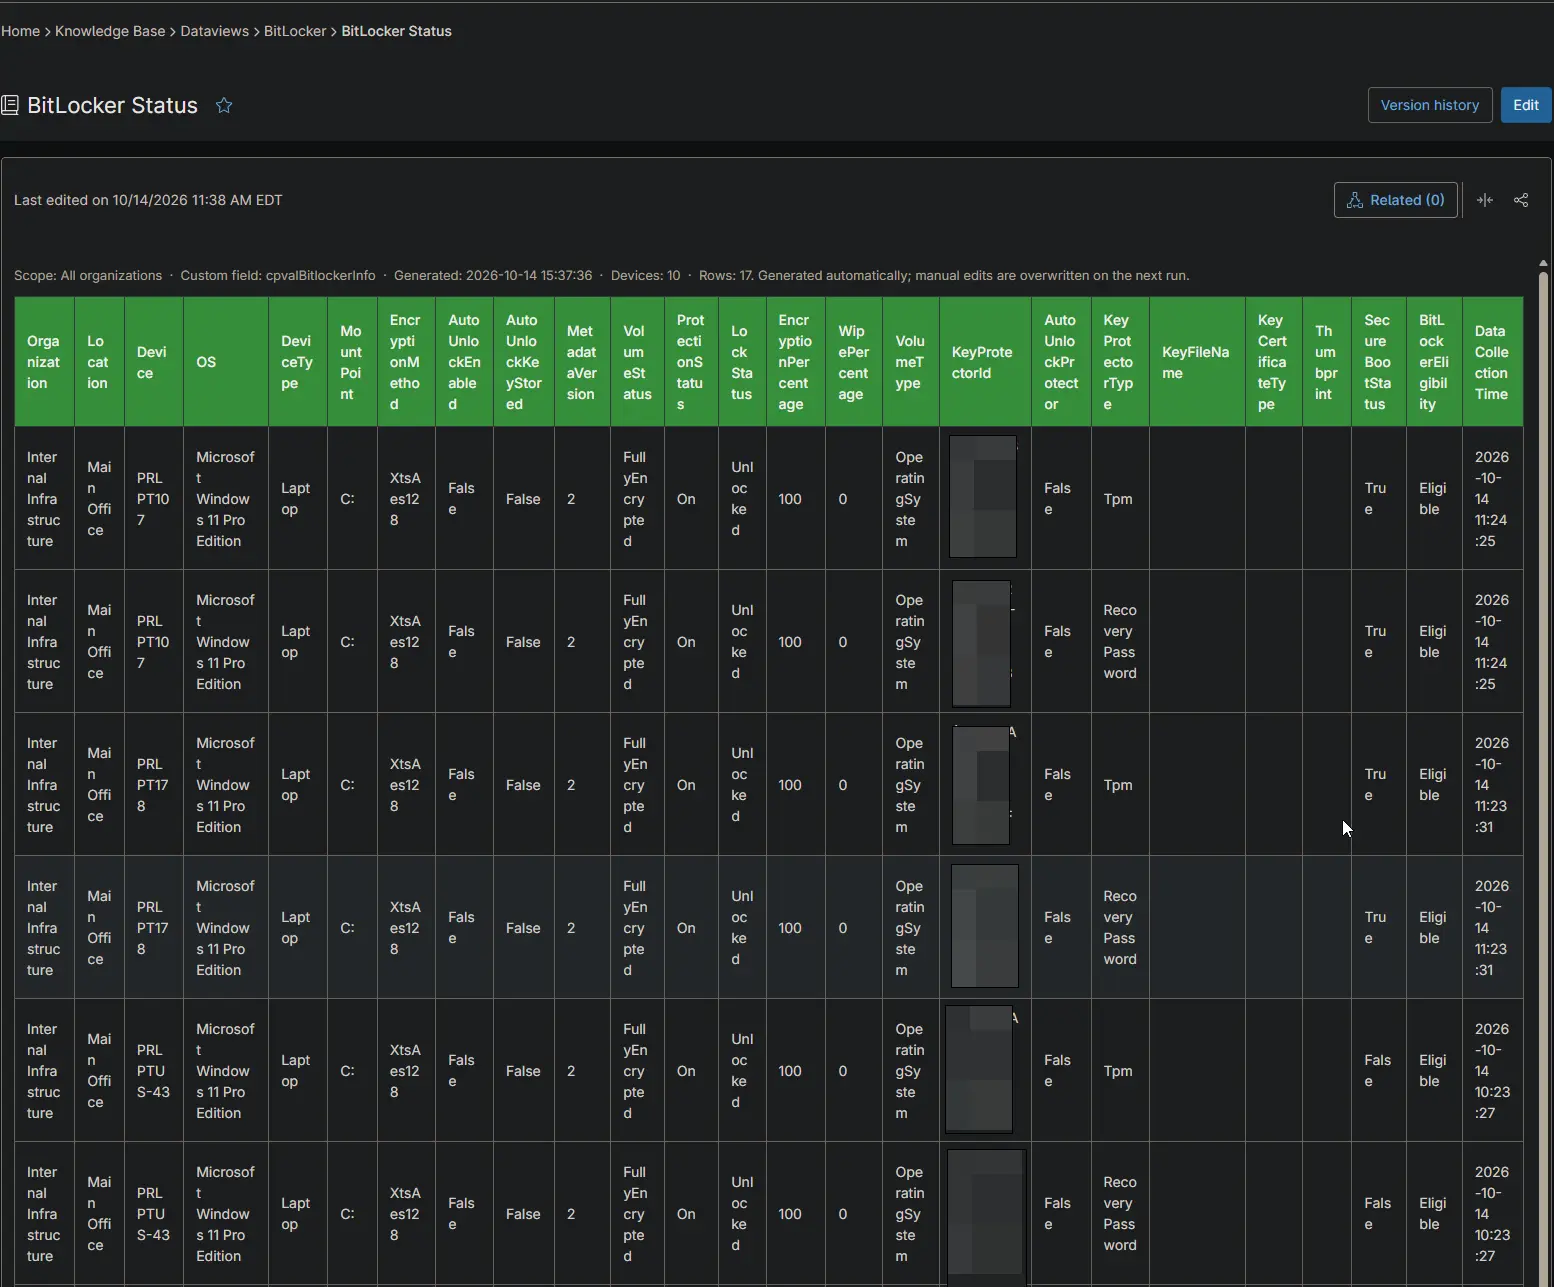This screenshot has width=1554, height=1287.
Task: Select the Device column header
Action: point(153,362)
